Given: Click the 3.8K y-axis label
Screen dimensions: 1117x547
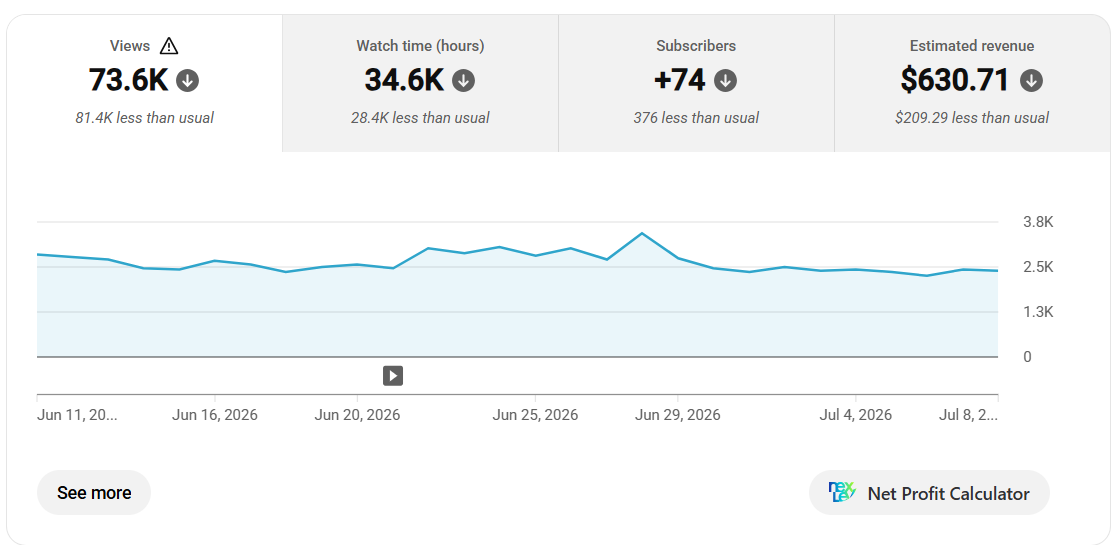Looking at the screenshot, I should point(1038,222).
